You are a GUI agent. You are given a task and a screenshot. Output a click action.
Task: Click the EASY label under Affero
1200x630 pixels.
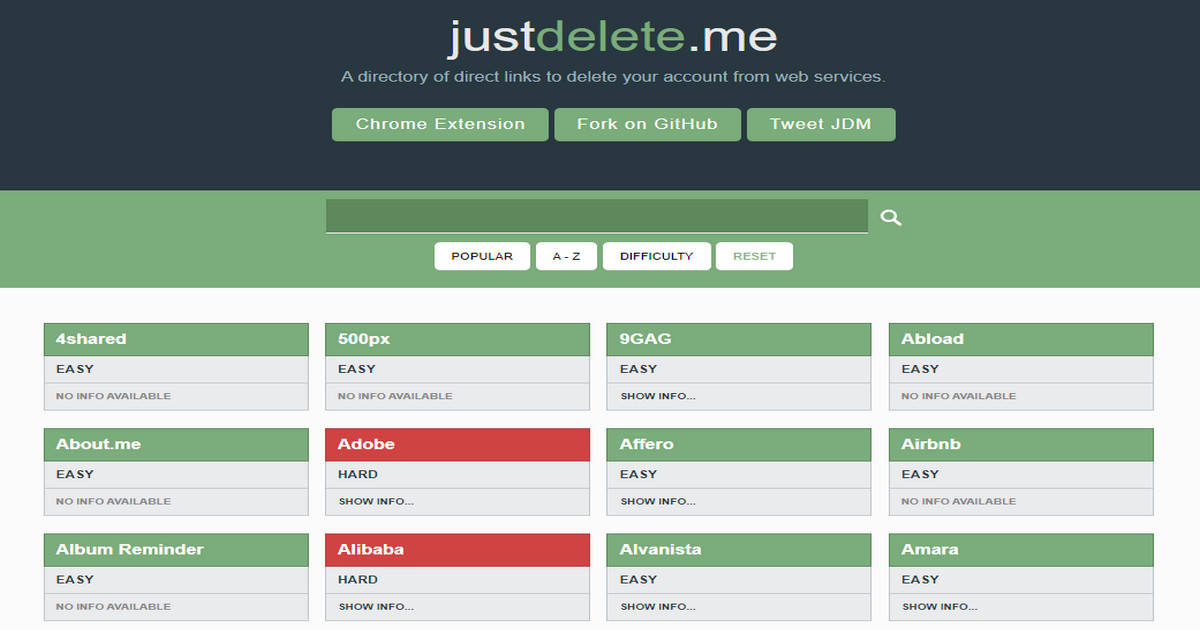coord(638,474)
